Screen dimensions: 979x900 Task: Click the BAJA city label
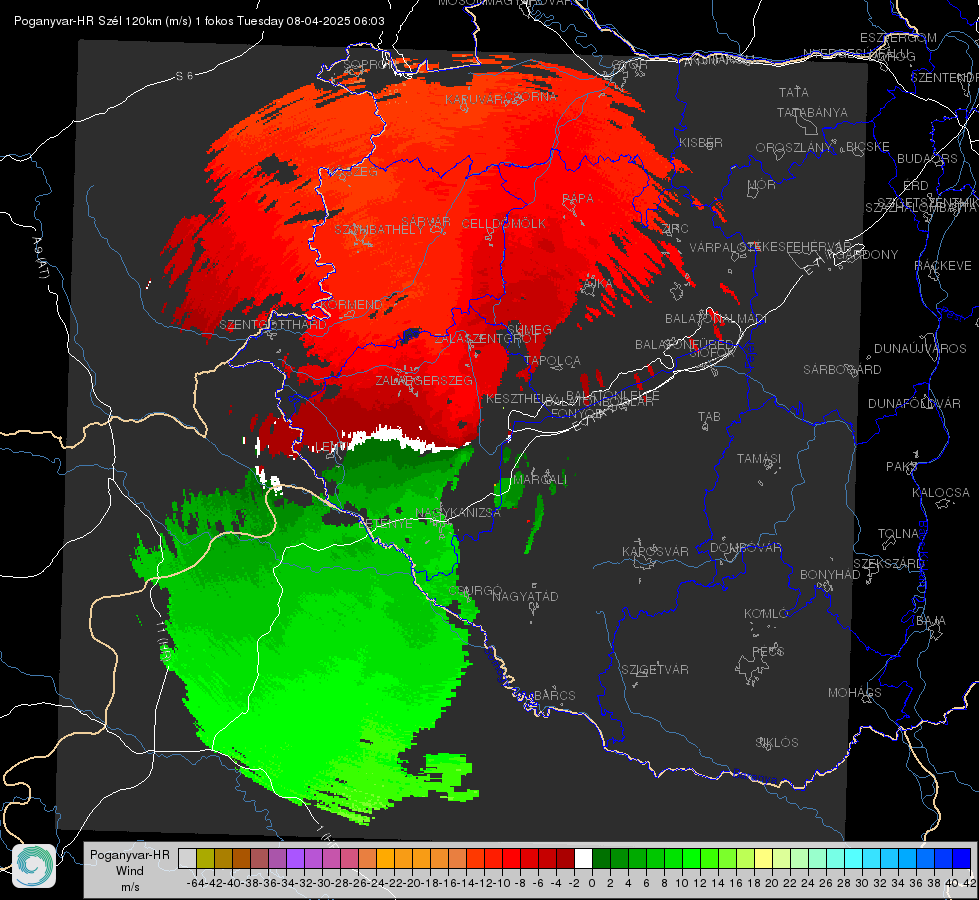931,621
